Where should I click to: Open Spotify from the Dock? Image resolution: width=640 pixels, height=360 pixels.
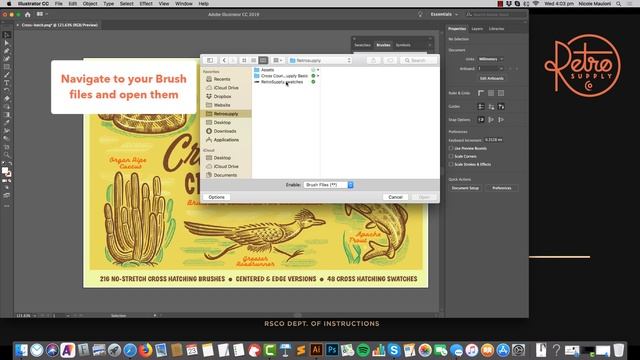tap(363, 350)
